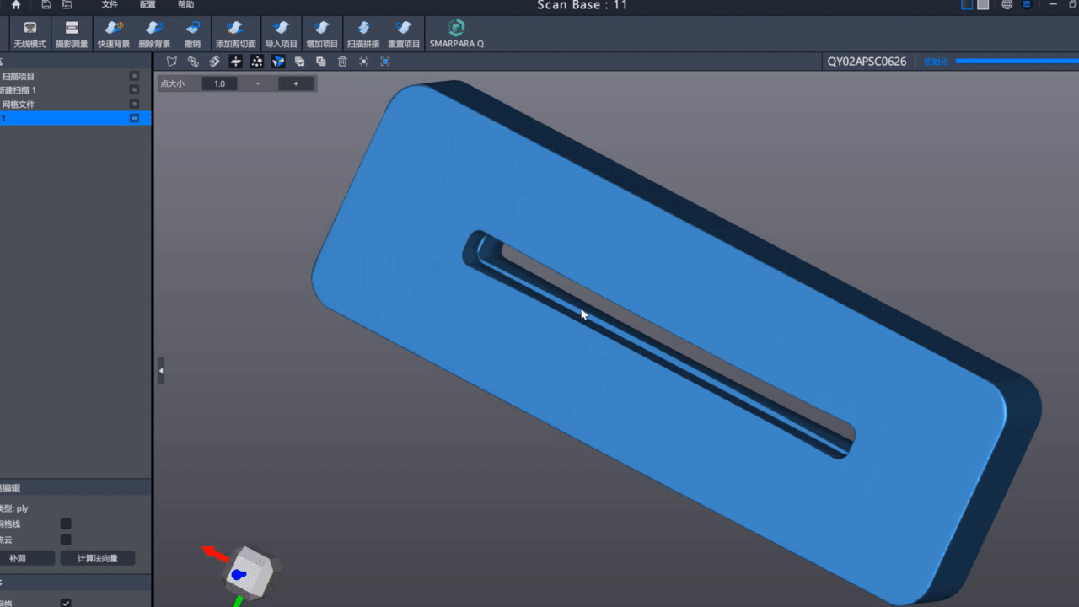Select polygon selection tool in viewport toolbar

tap(171, 61)
